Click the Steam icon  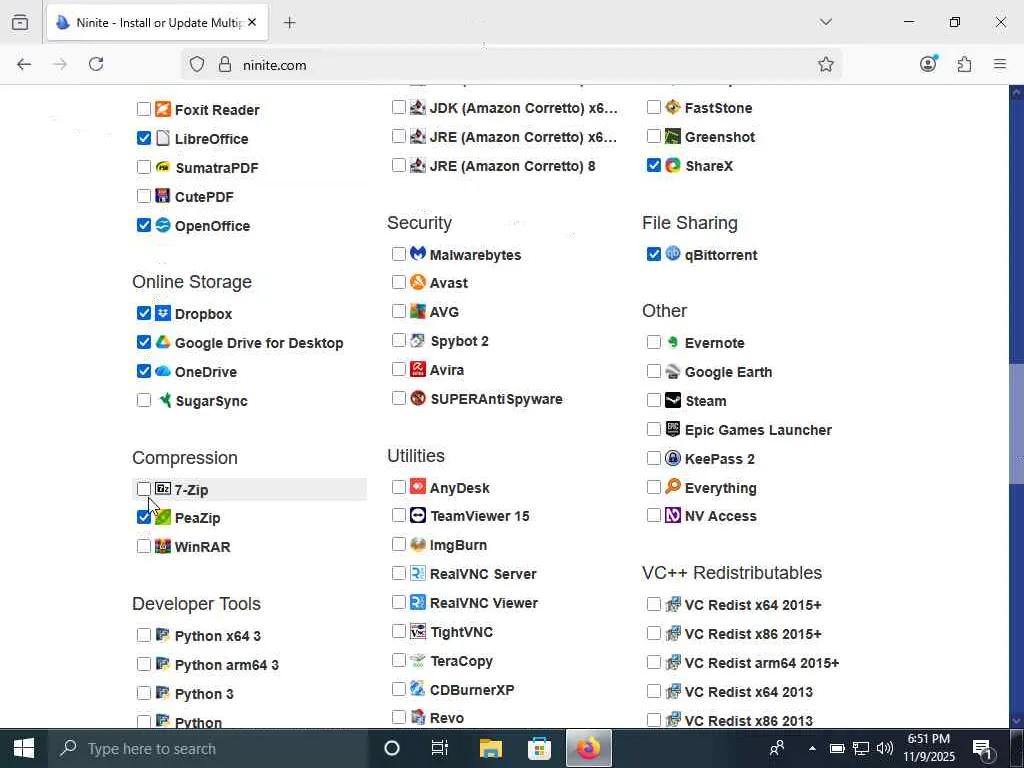[x=673, y=400]
